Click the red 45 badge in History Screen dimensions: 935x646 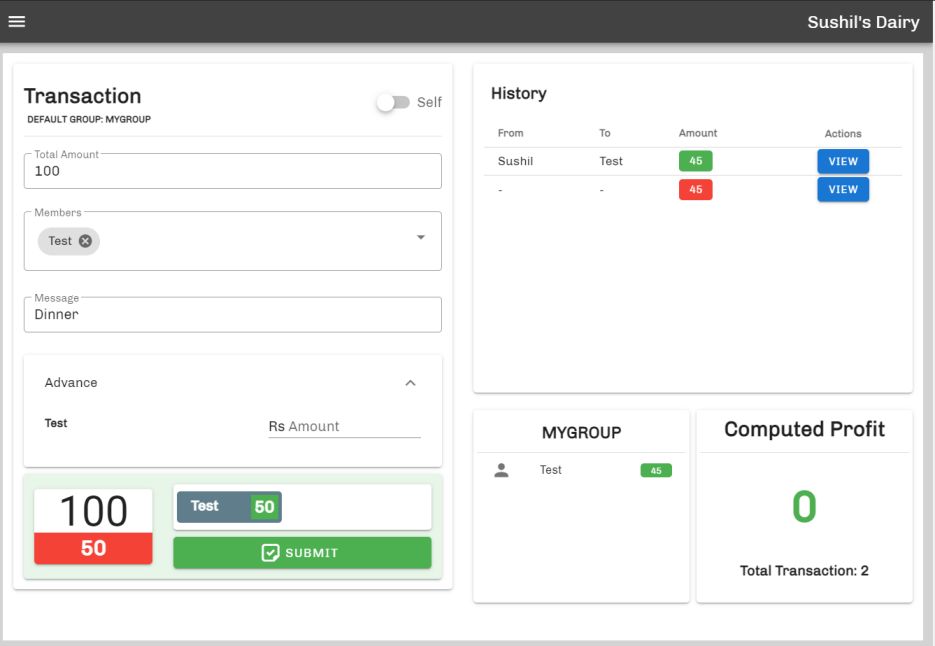[697, 188]
